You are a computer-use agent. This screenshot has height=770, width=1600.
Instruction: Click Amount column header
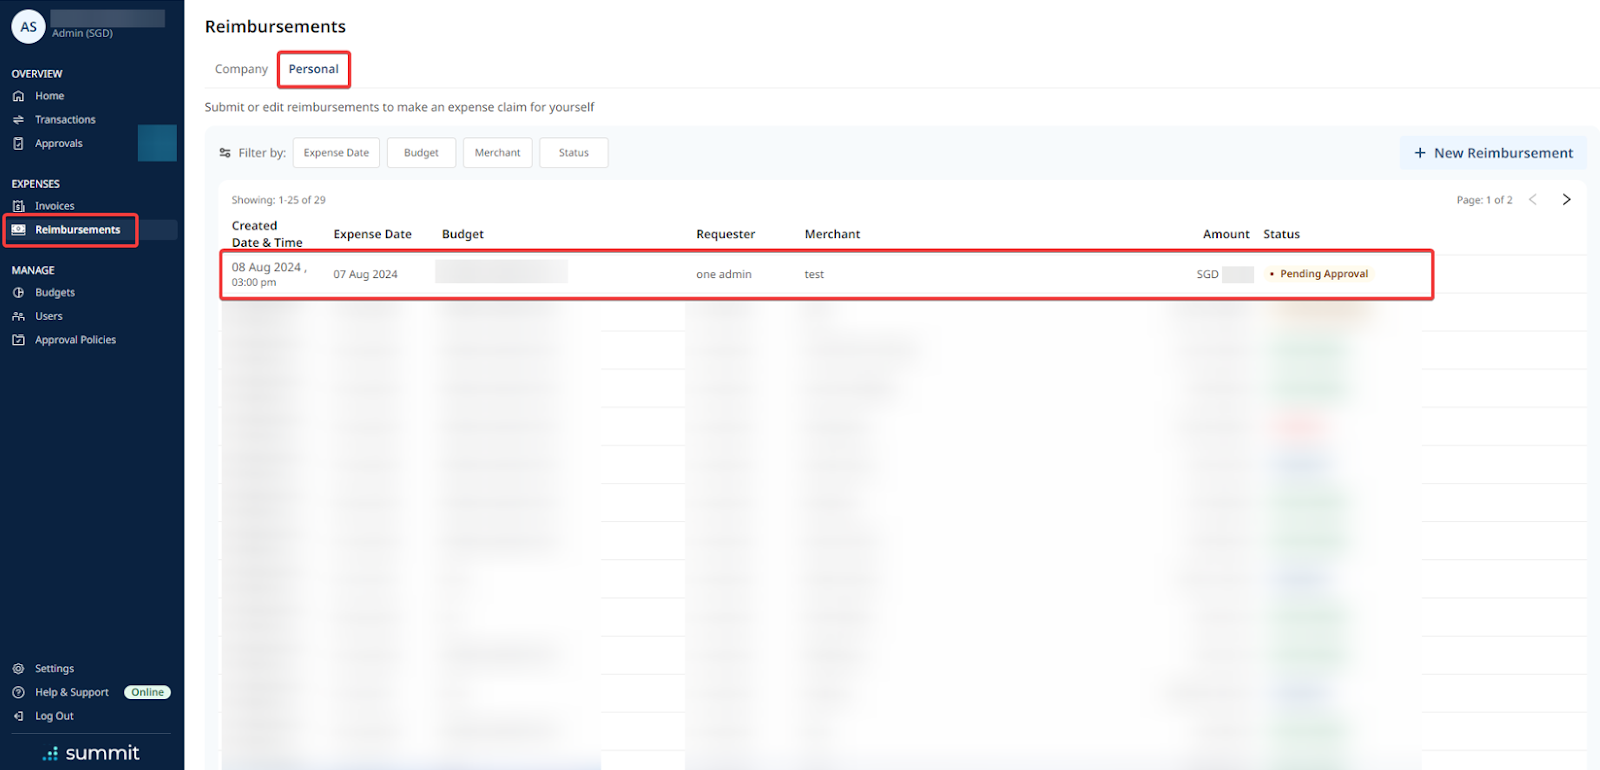(x=1226, y=234)
